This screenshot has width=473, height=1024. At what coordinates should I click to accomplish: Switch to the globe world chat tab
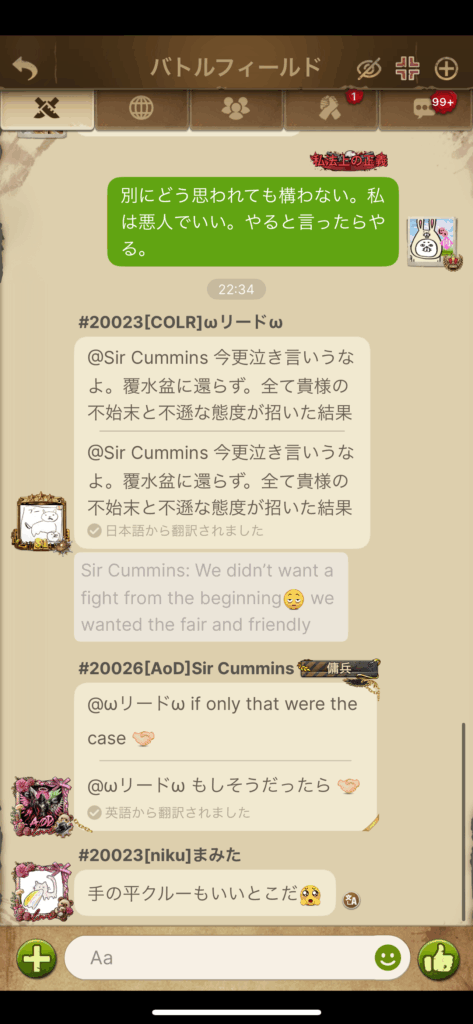[x=141, y=108]
